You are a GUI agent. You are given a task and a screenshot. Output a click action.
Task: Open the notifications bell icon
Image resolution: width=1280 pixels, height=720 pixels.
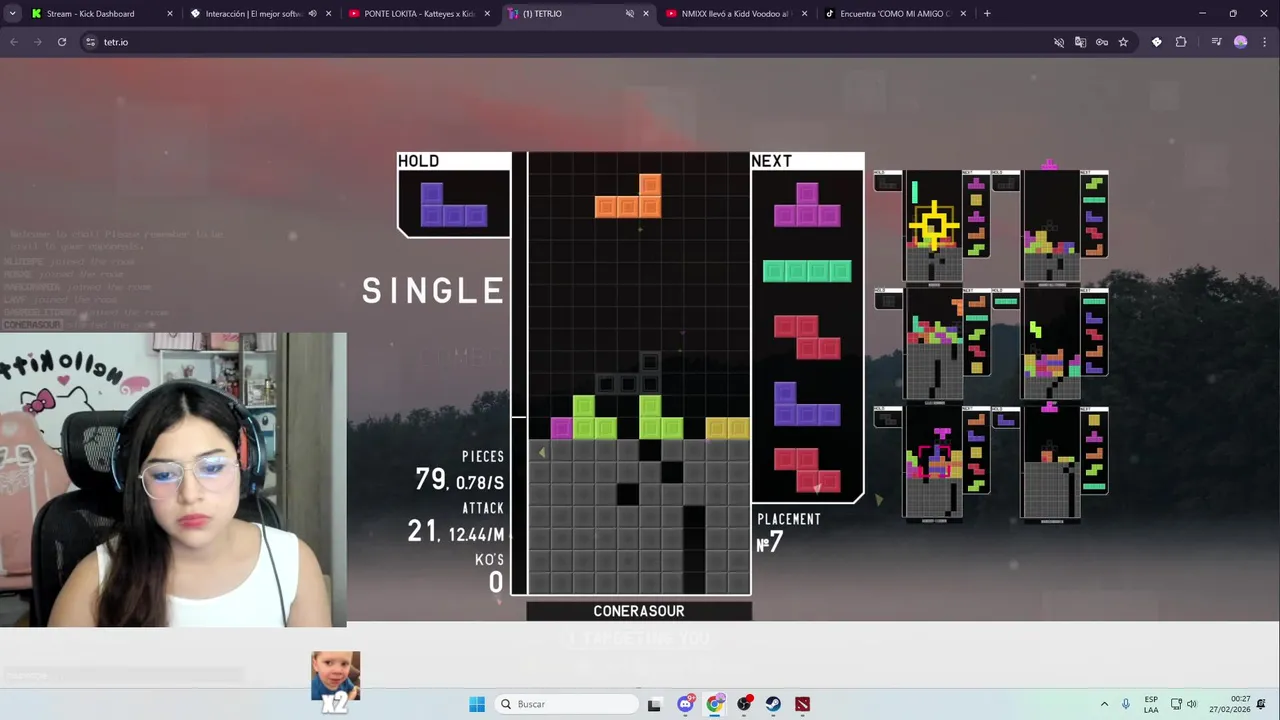point(1262,704)
